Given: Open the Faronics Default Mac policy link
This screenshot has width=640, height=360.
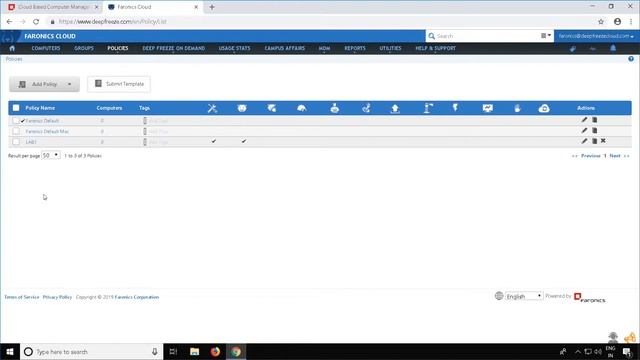Looking at the screenshot, I should click(x=47, y=131).
